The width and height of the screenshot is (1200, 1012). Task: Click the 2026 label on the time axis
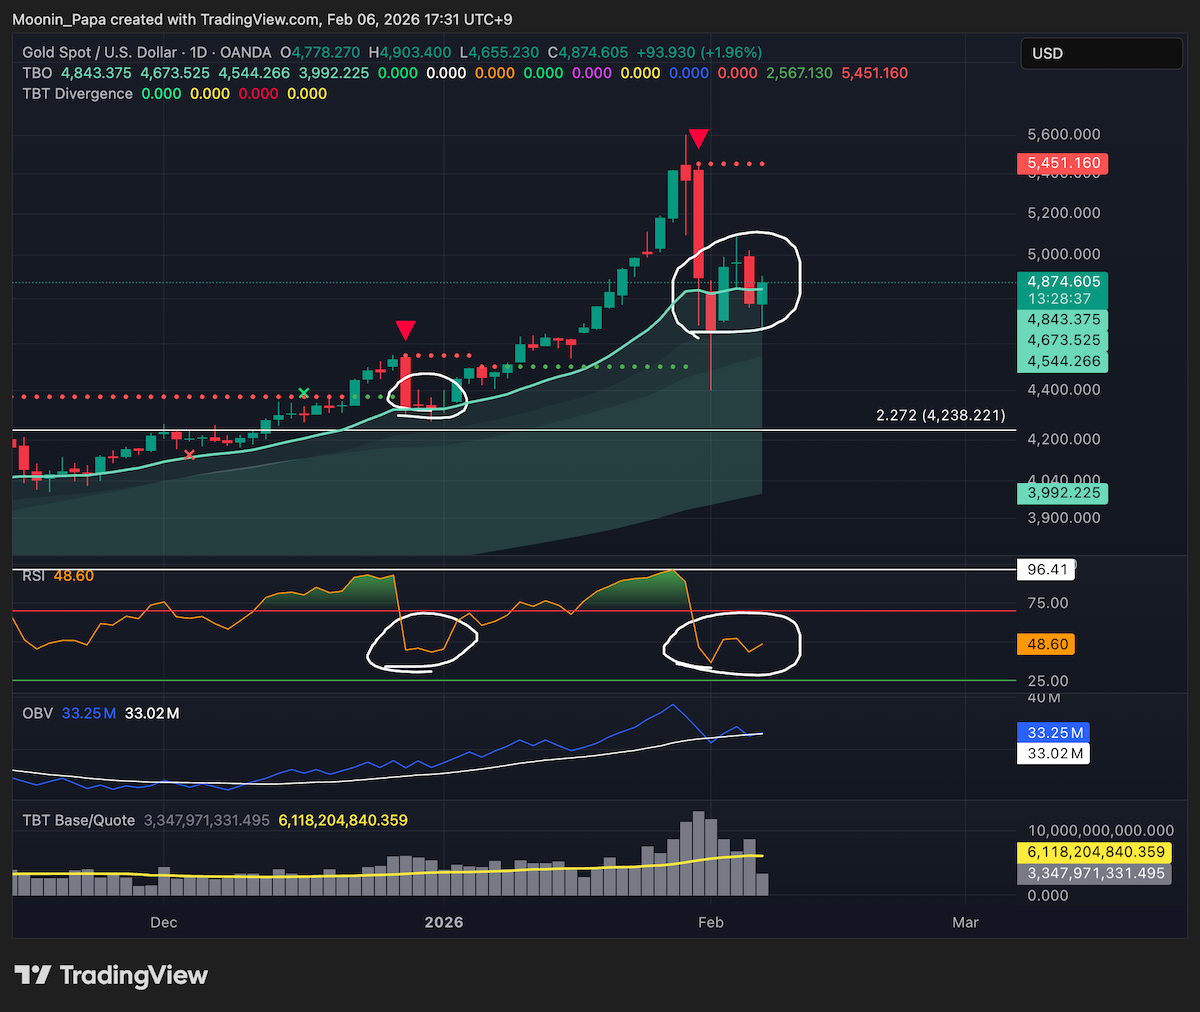tap(443, 922)
